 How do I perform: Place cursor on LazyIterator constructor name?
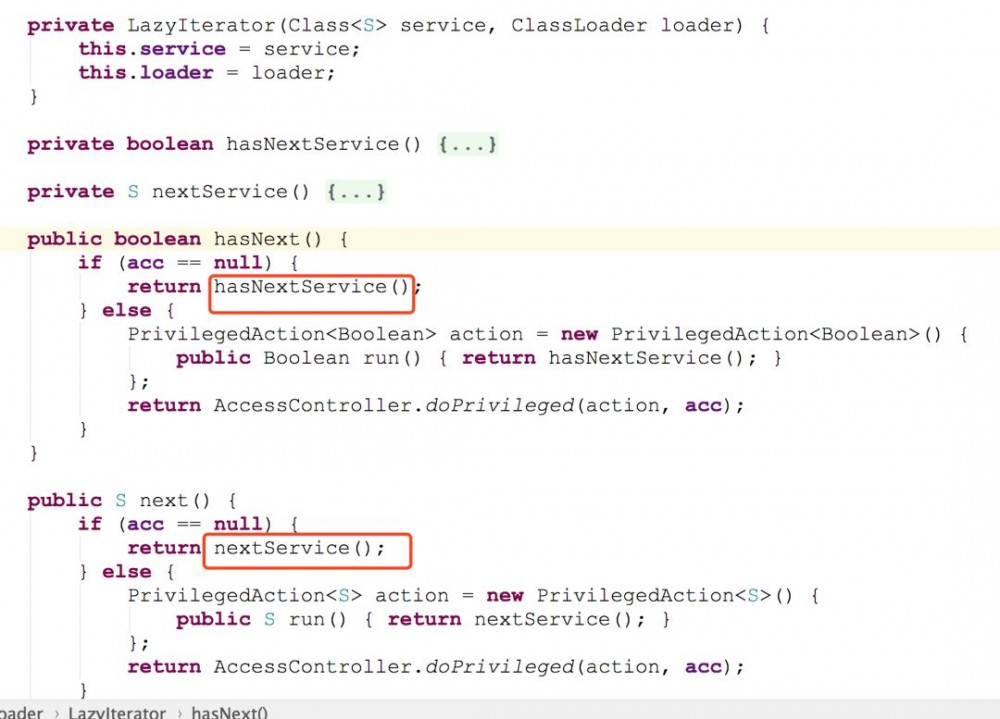pyautogui.click(x=200, y=26)
